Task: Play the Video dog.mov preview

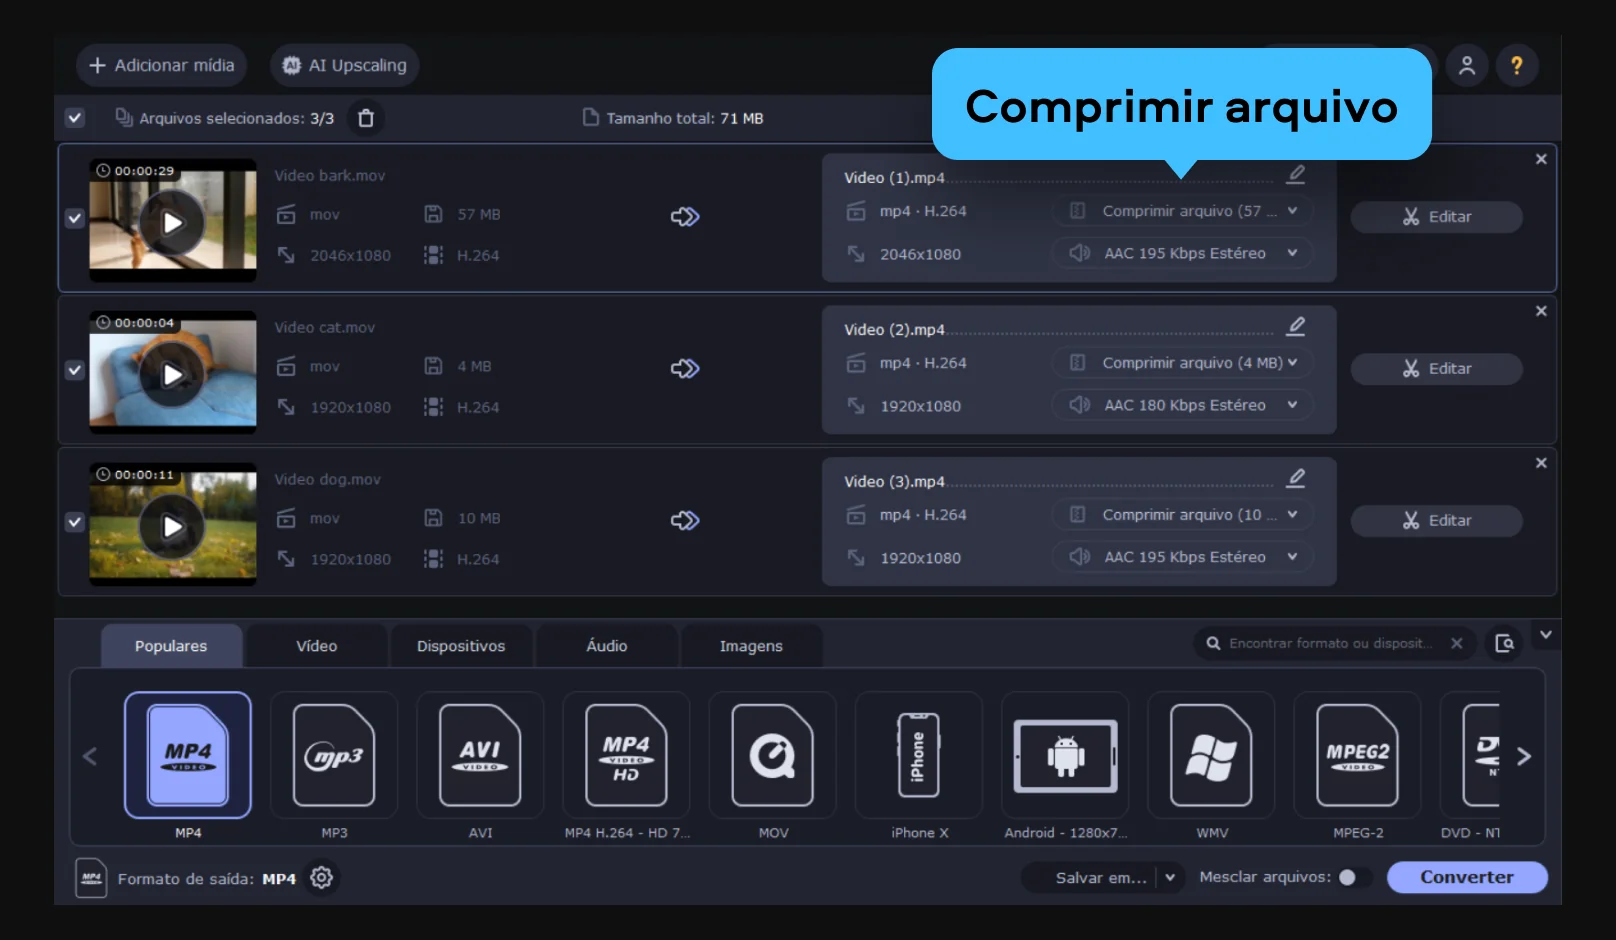Action: point(172,526)
